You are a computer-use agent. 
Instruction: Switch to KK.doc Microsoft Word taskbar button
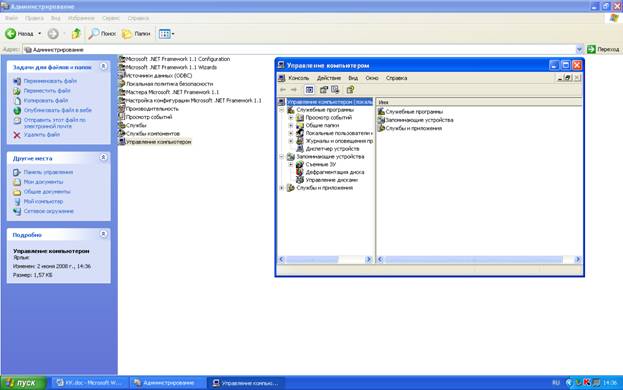pyautogui.click(x=91, y=383)
